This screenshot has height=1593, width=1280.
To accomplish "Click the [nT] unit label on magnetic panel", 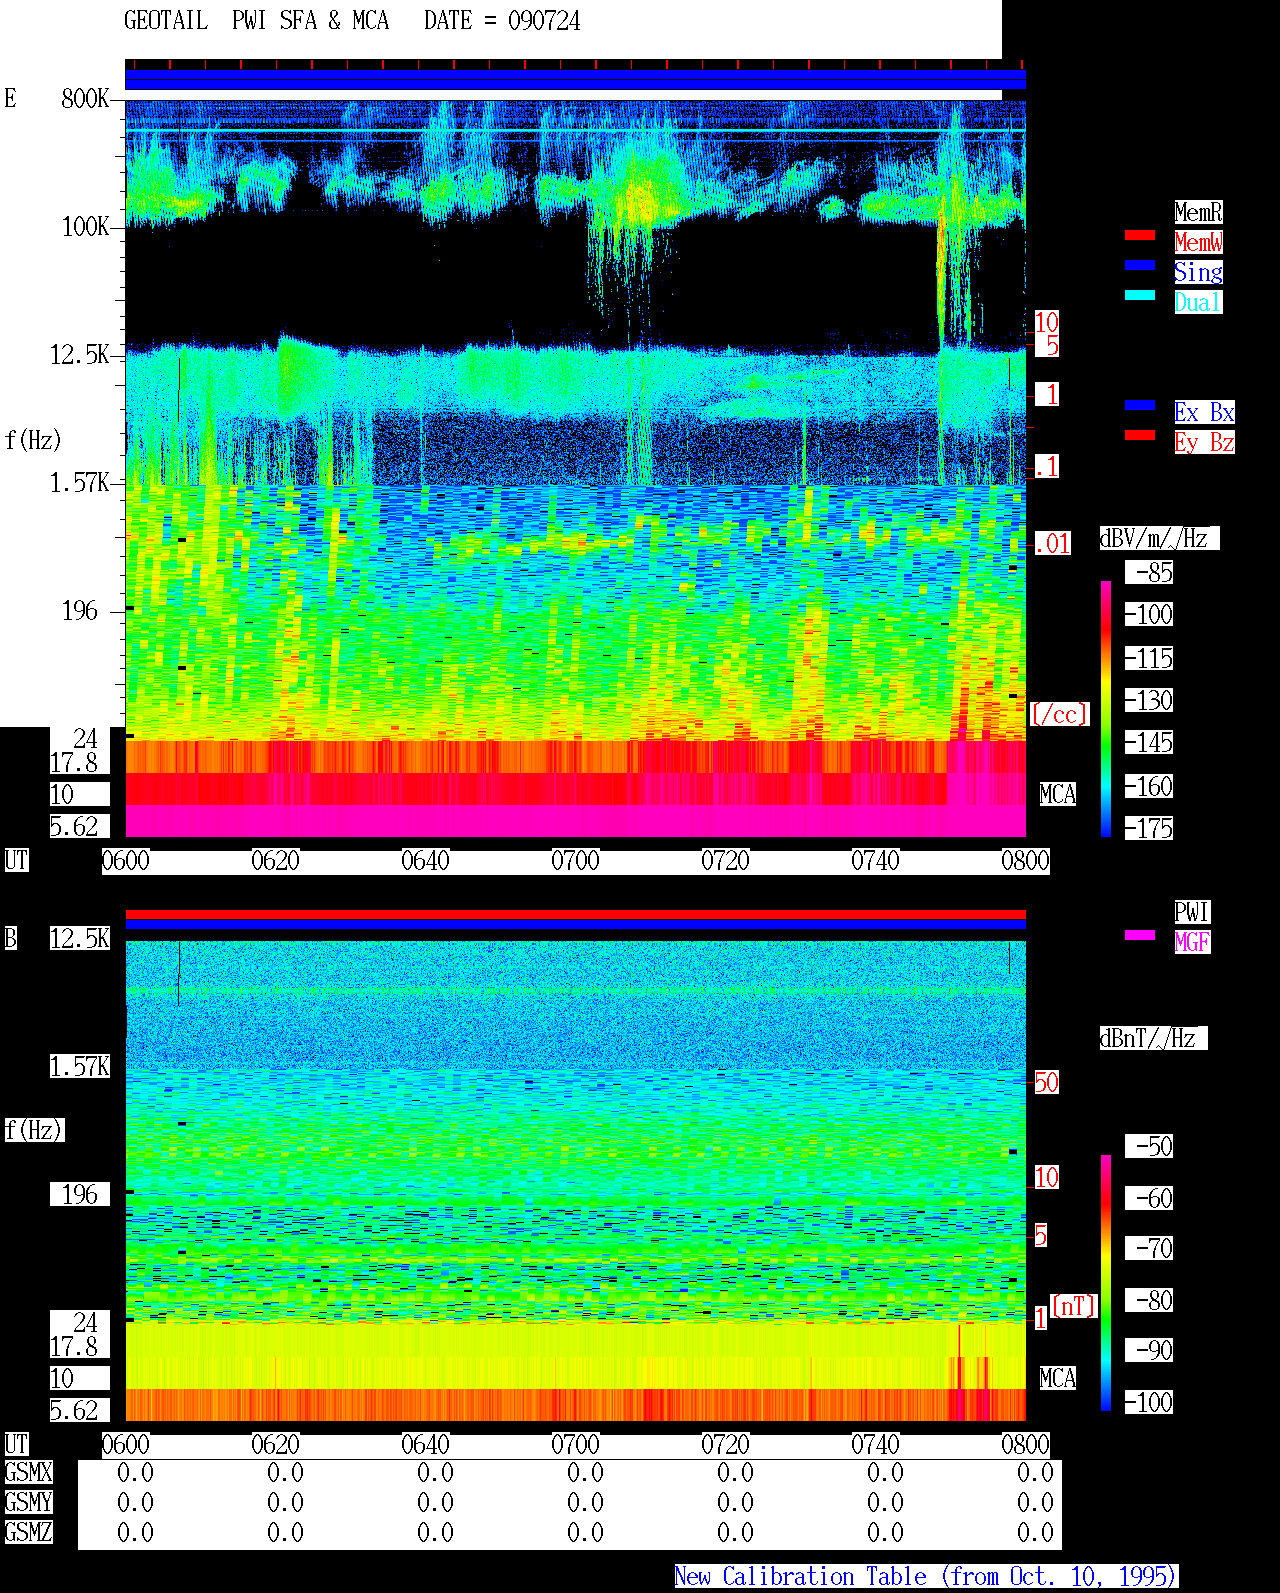I will (1074, 1306).
